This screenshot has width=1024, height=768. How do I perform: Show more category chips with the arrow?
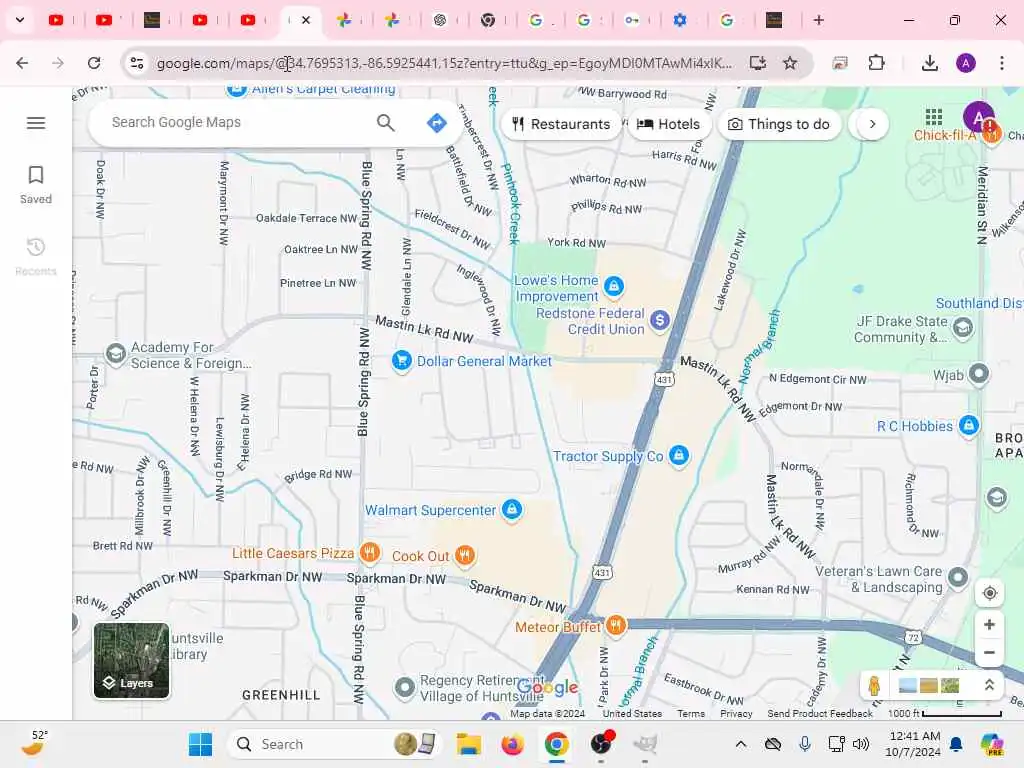tap(872, 124)
